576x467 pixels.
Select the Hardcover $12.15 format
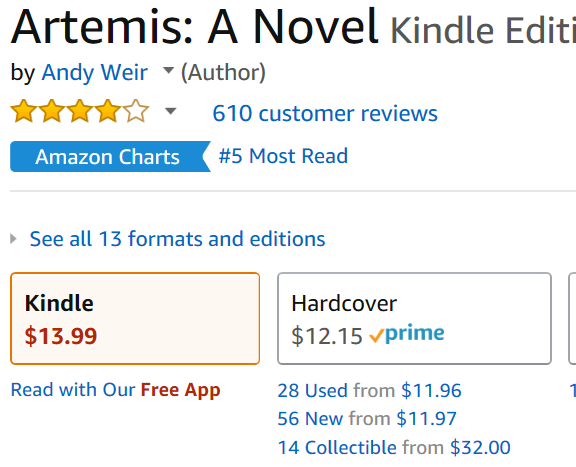coord(414,319)
